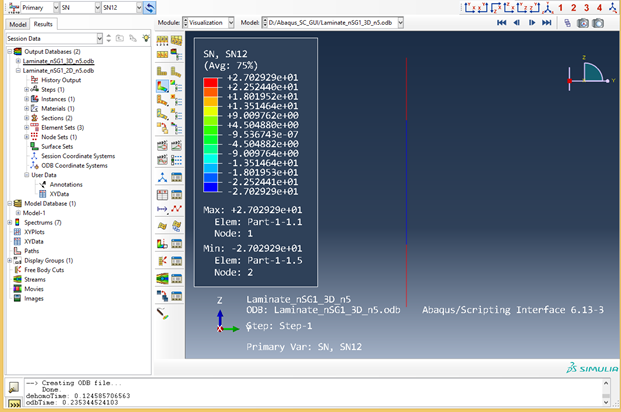621x412 pixels.
Task: Select Model Database (1) node
Action: point(50,204)
